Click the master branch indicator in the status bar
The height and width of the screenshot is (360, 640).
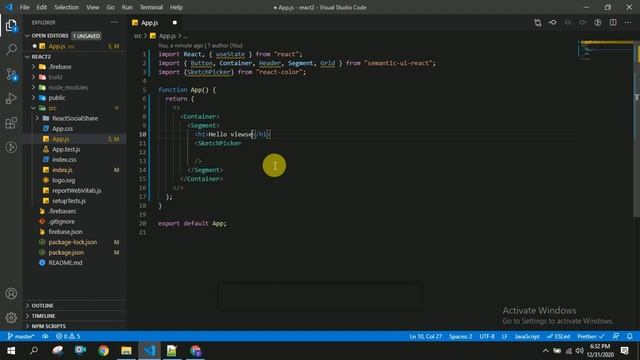(21, 336)
